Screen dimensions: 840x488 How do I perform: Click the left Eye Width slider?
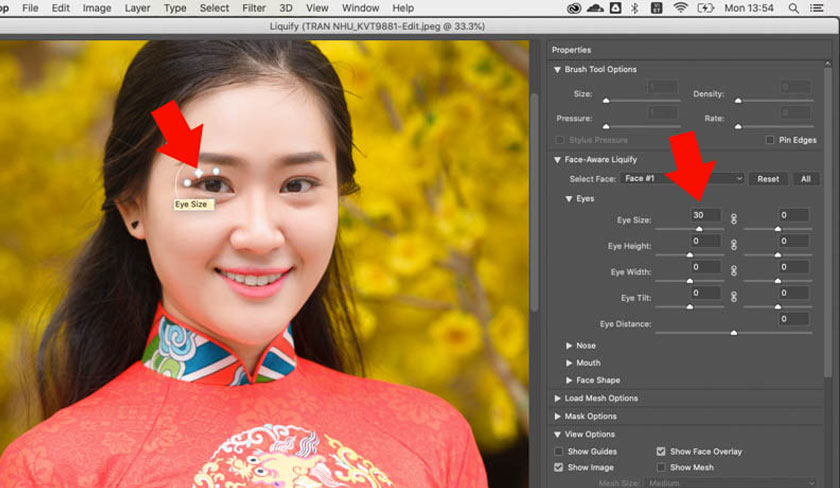689,281
